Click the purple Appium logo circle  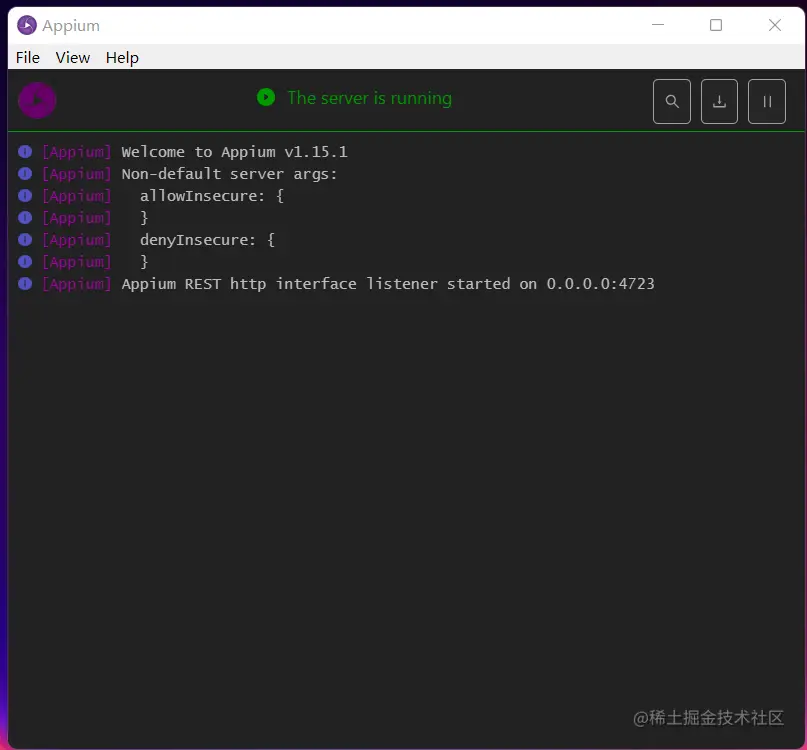click(37, 100)
